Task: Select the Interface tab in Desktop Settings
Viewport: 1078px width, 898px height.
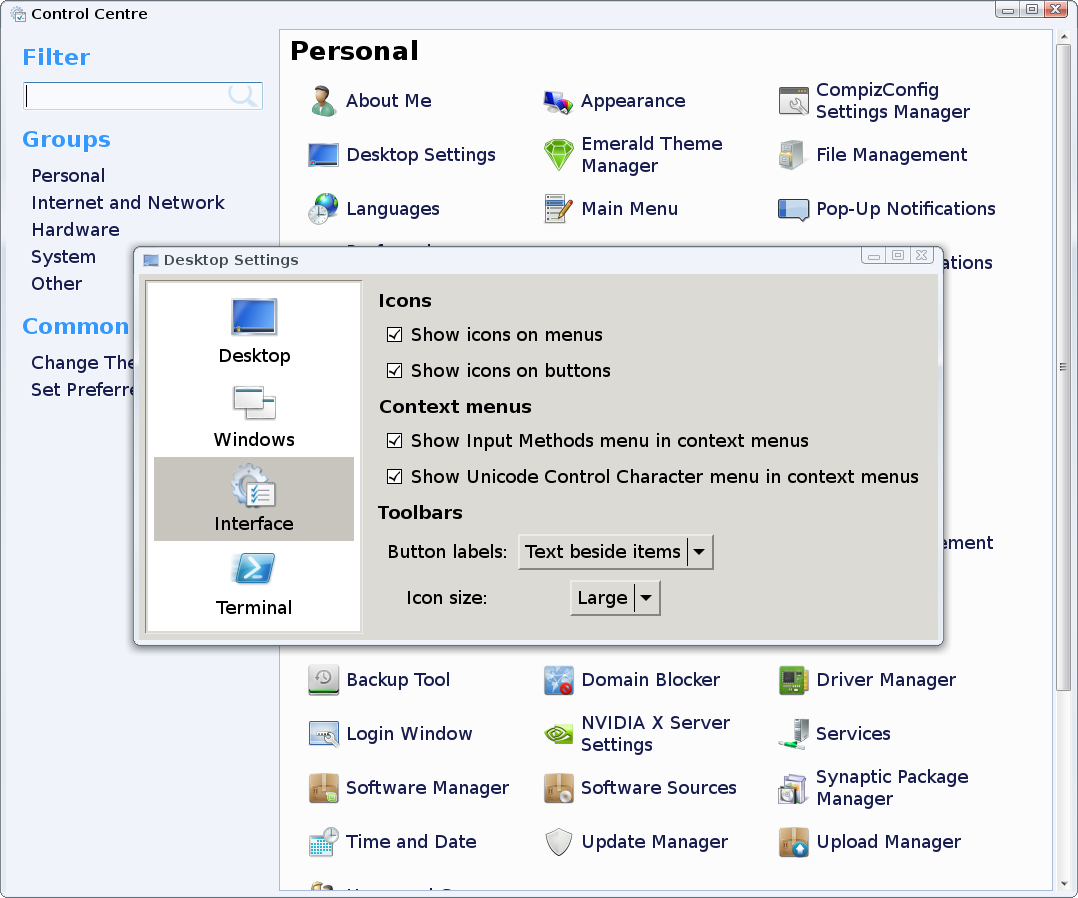Action: (x=254, y=499)
